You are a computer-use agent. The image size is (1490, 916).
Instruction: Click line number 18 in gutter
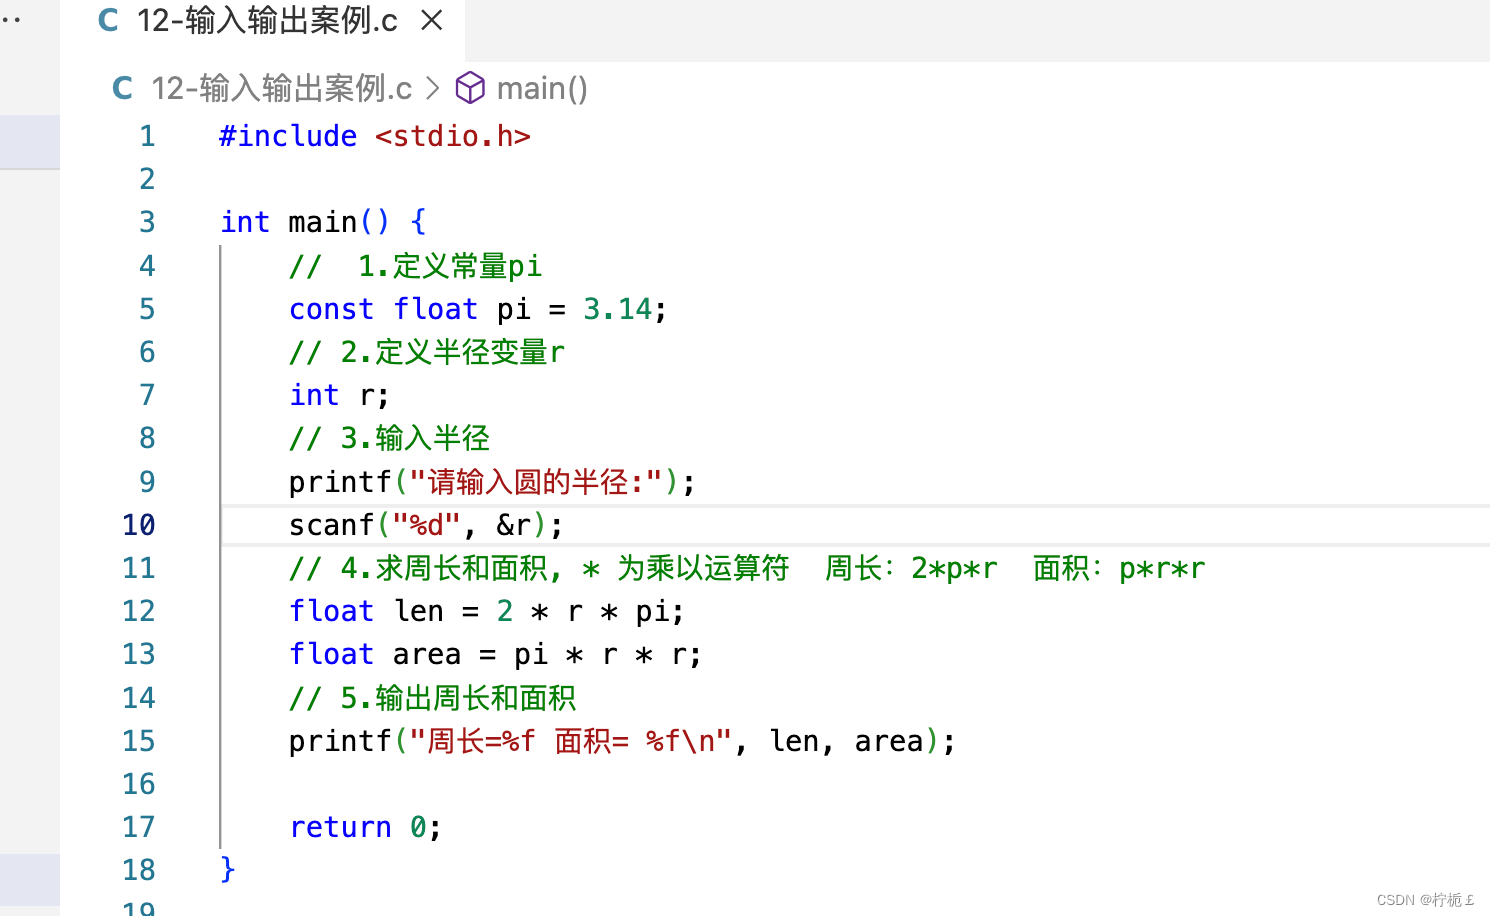coord(139,870)
